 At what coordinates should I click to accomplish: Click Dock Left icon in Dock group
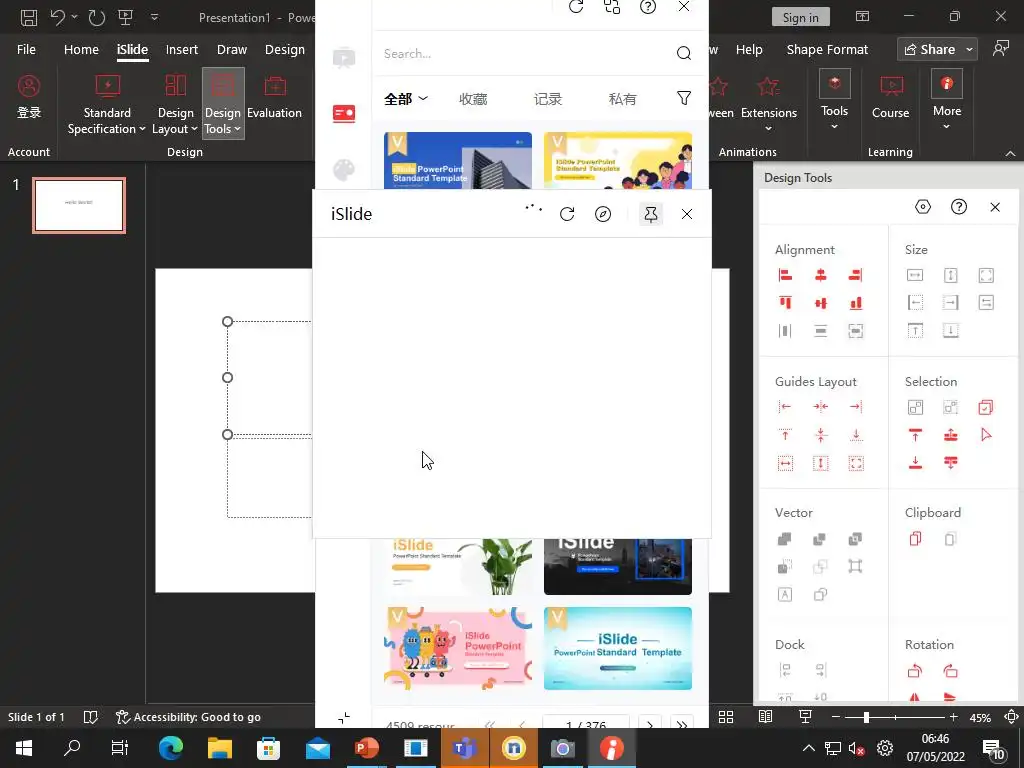click(785, 670)
